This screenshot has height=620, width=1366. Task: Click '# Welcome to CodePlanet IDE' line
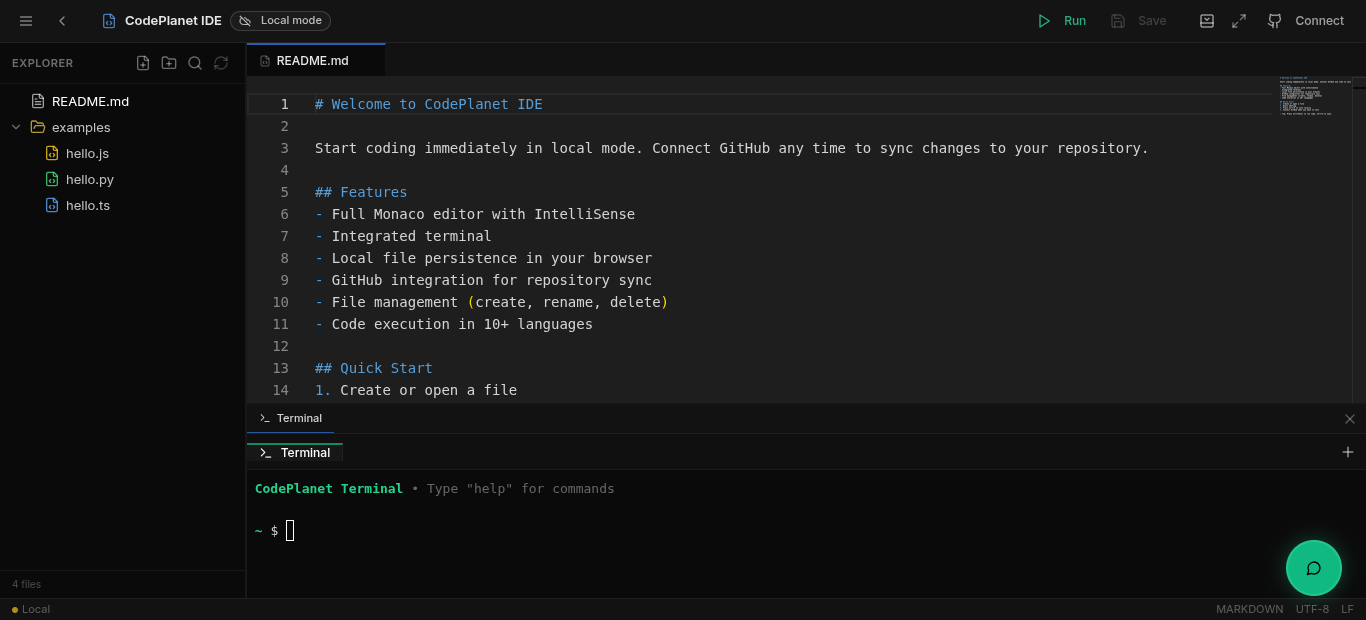pyautogui.click(x=429, y=104)
